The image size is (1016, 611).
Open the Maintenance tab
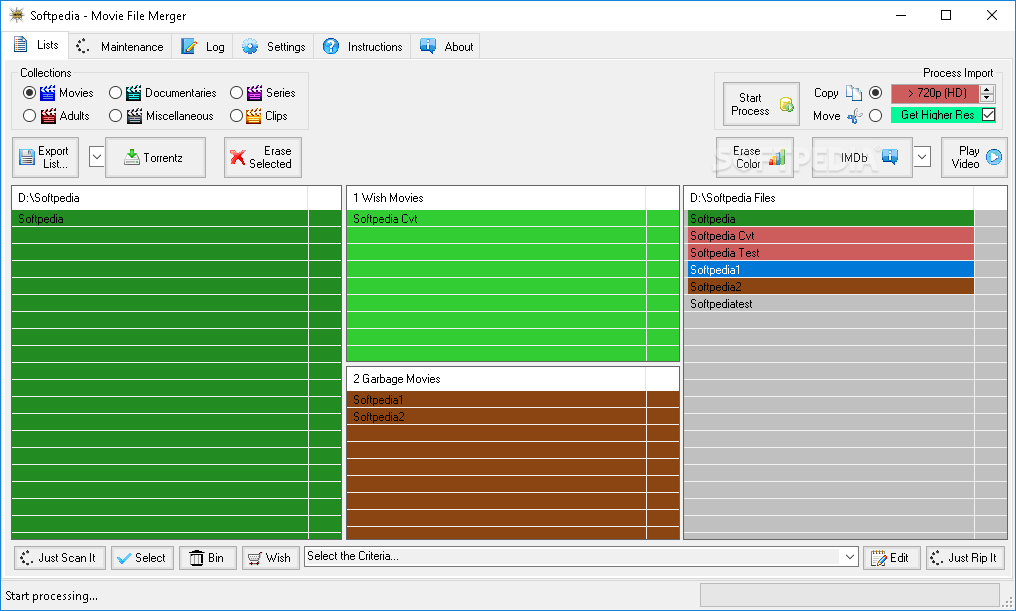click(x=120, y=47)
